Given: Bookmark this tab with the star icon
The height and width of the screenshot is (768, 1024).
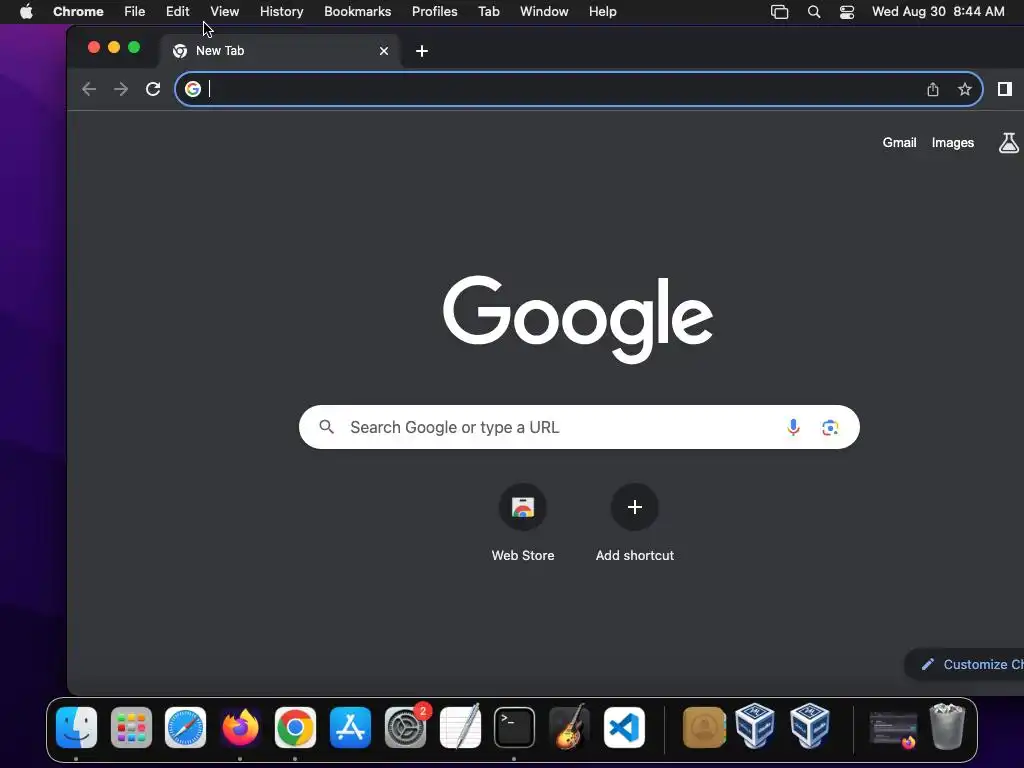Looking at the screenshot, I should 965,89.
